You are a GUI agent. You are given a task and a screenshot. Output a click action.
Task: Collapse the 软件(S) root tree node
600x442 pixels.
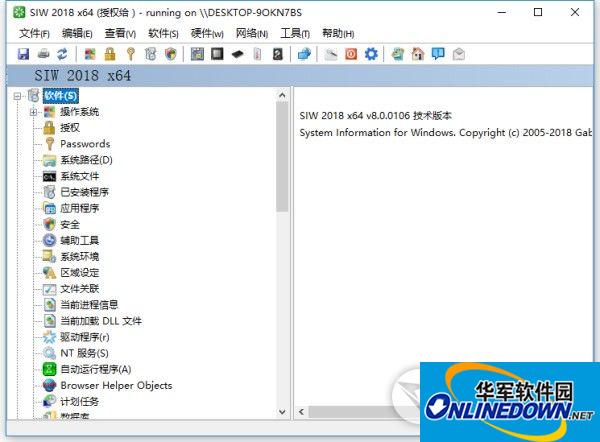tap(17, 96)
